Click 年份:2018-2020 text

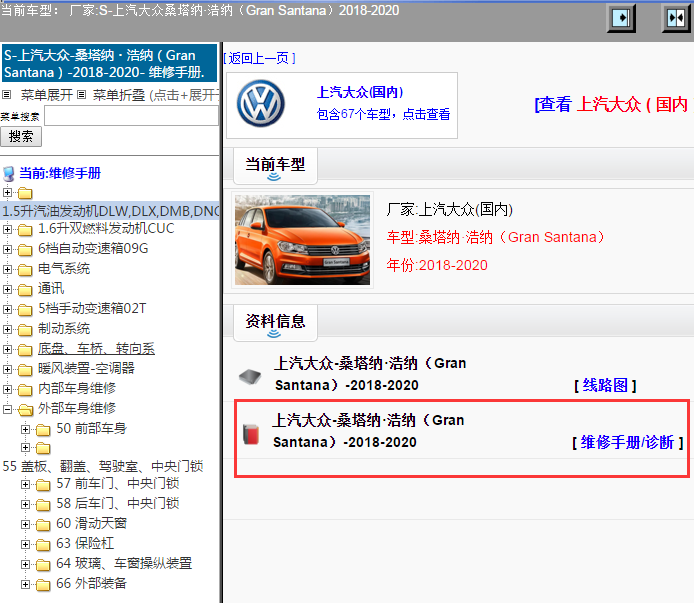[437, 265]
